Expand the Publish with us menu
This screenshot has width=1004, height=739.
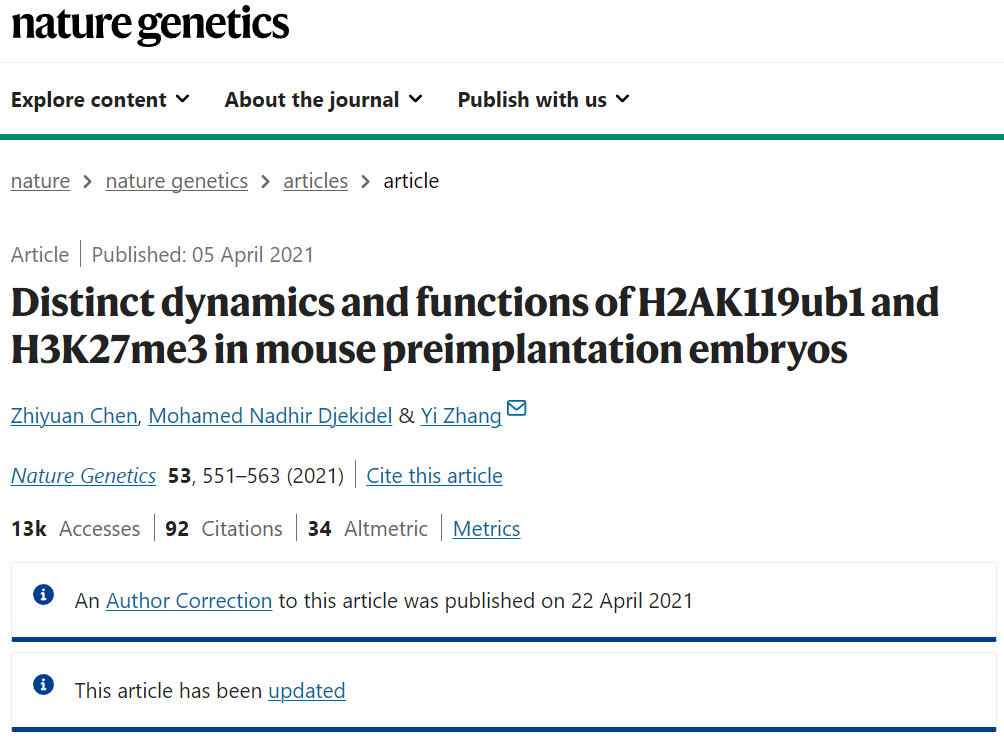(x=544, y=100)
